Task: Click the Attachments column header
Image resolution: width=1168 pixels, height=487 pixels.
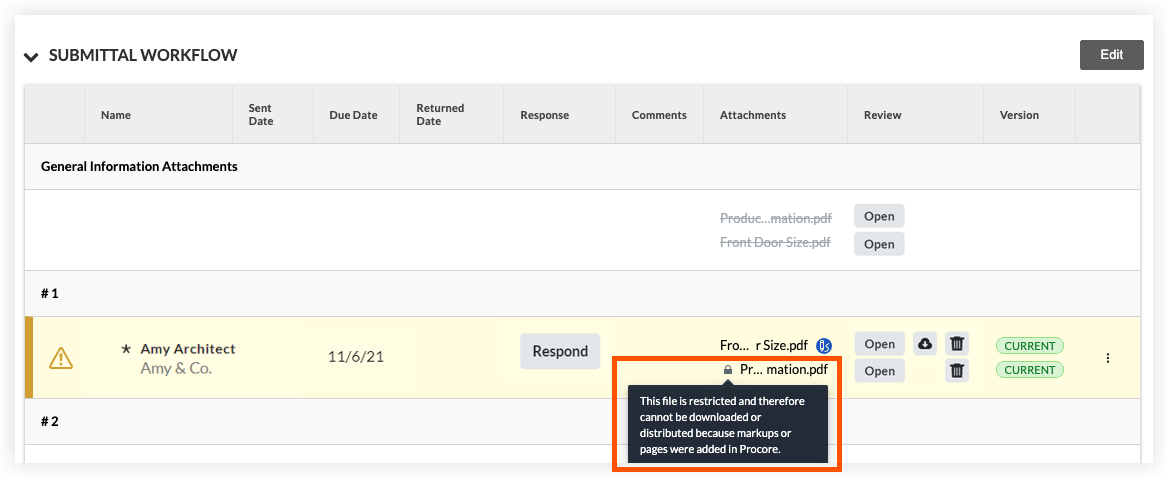Action: coord(752,115)
